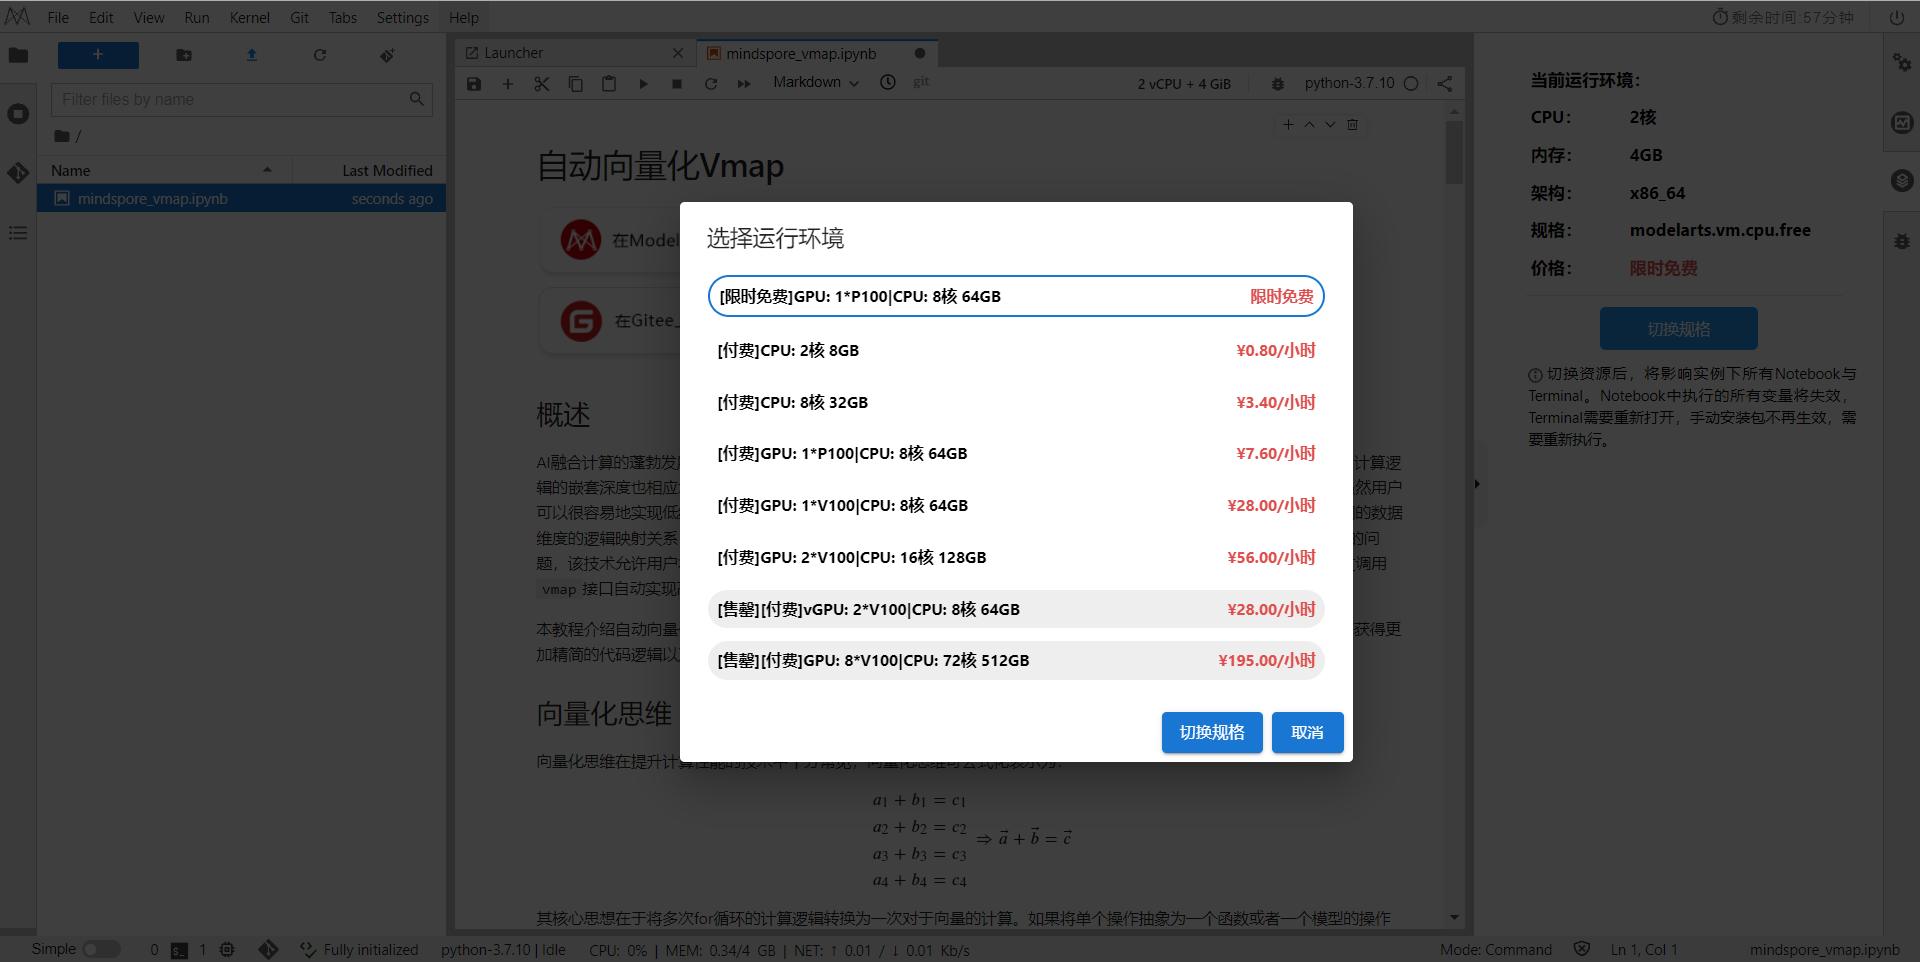Cut selected cells with the scissors icon
Screen dimensions: 1920x962
click(541, 84)
